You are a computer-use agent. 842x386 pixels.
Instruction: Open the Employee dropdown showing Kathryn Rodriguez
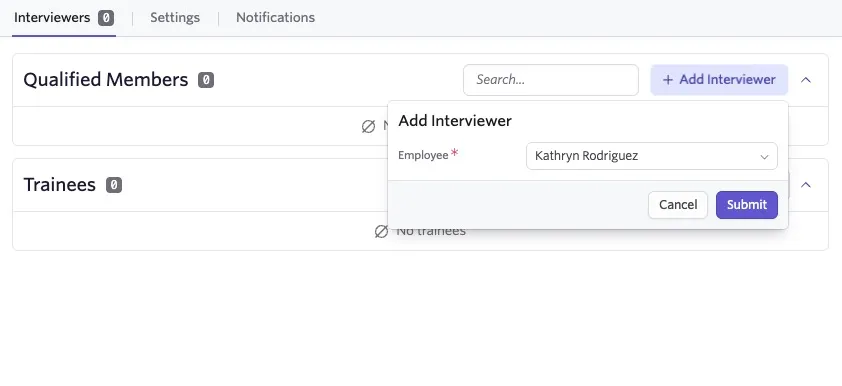coord(651,156)
